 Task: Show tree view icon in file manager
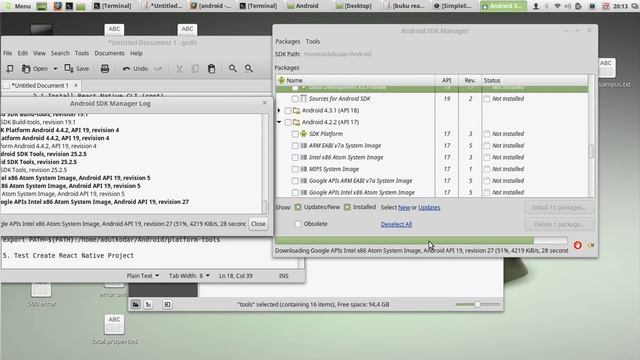tap(149, 304)
